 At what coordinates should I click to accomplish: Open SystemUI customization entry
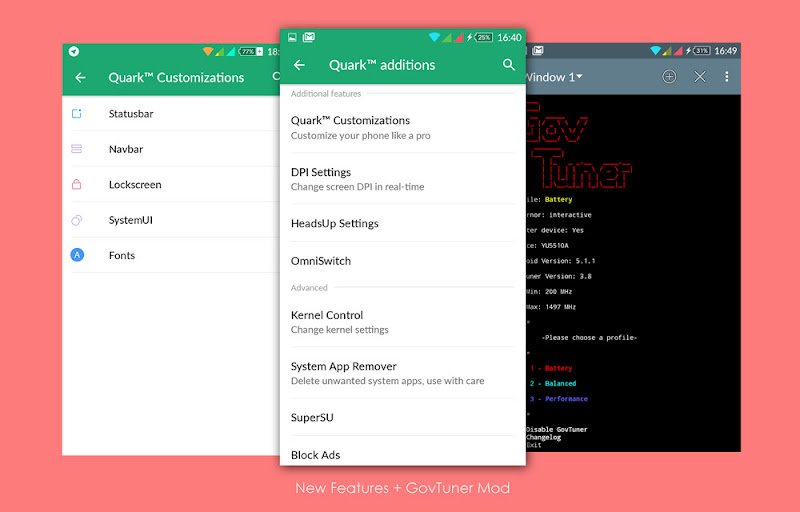click(x=171, y=220)
